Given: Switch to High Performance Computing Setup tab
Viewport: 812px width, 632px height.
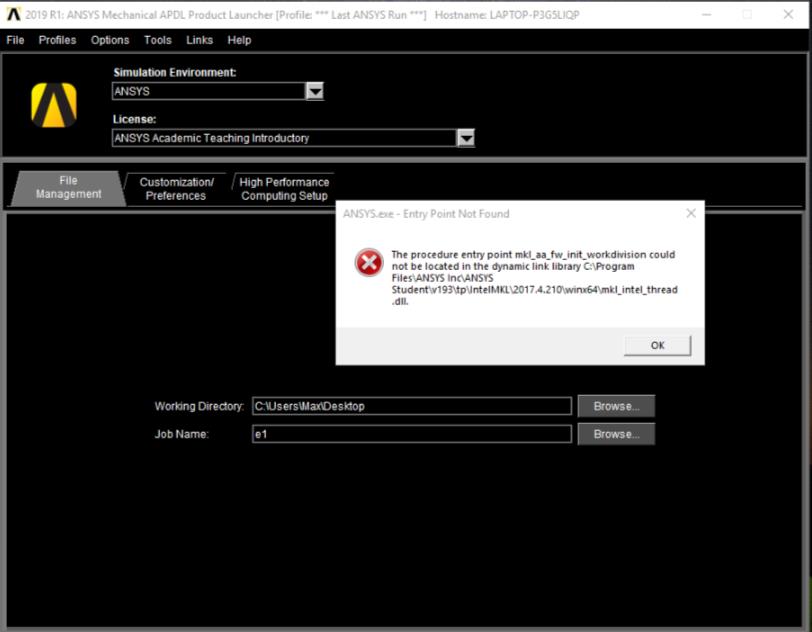Looking at the screenshot, I should click(284, 189).
